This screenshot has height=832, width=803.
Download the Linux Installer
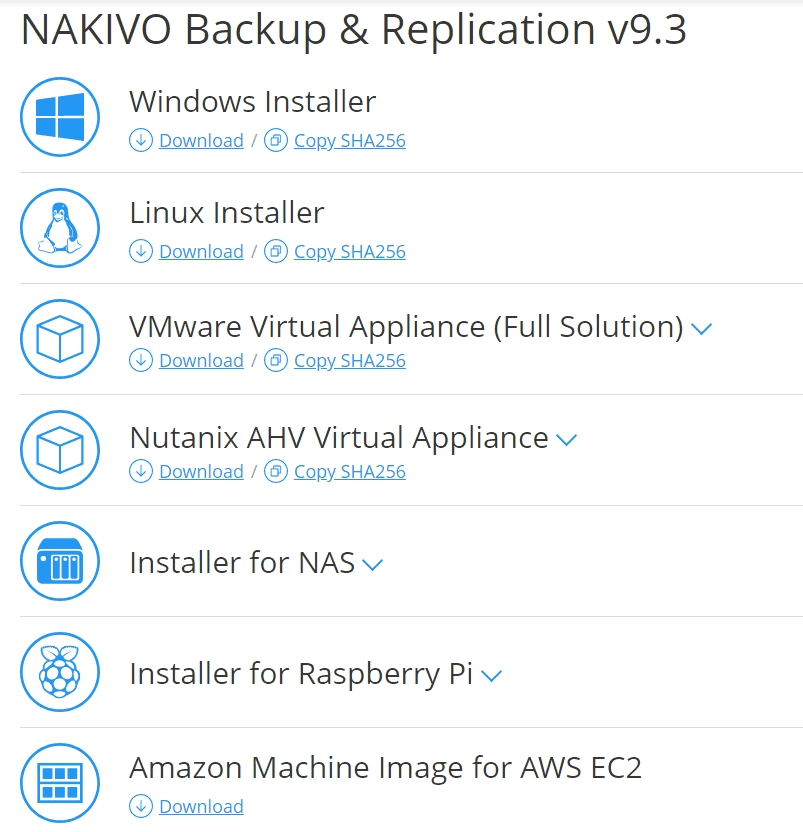[202, 251]
